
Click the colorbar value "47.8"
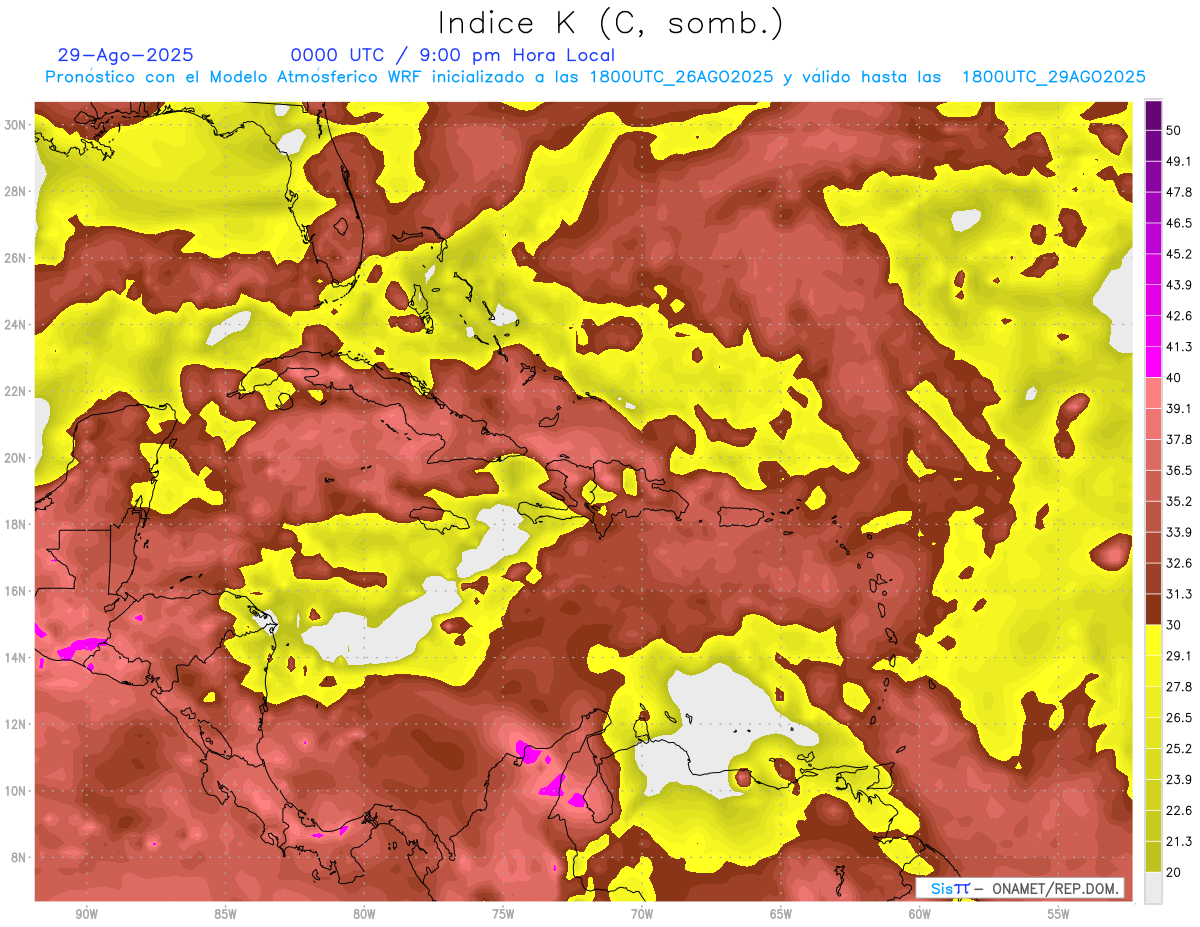pos(1178,192)
